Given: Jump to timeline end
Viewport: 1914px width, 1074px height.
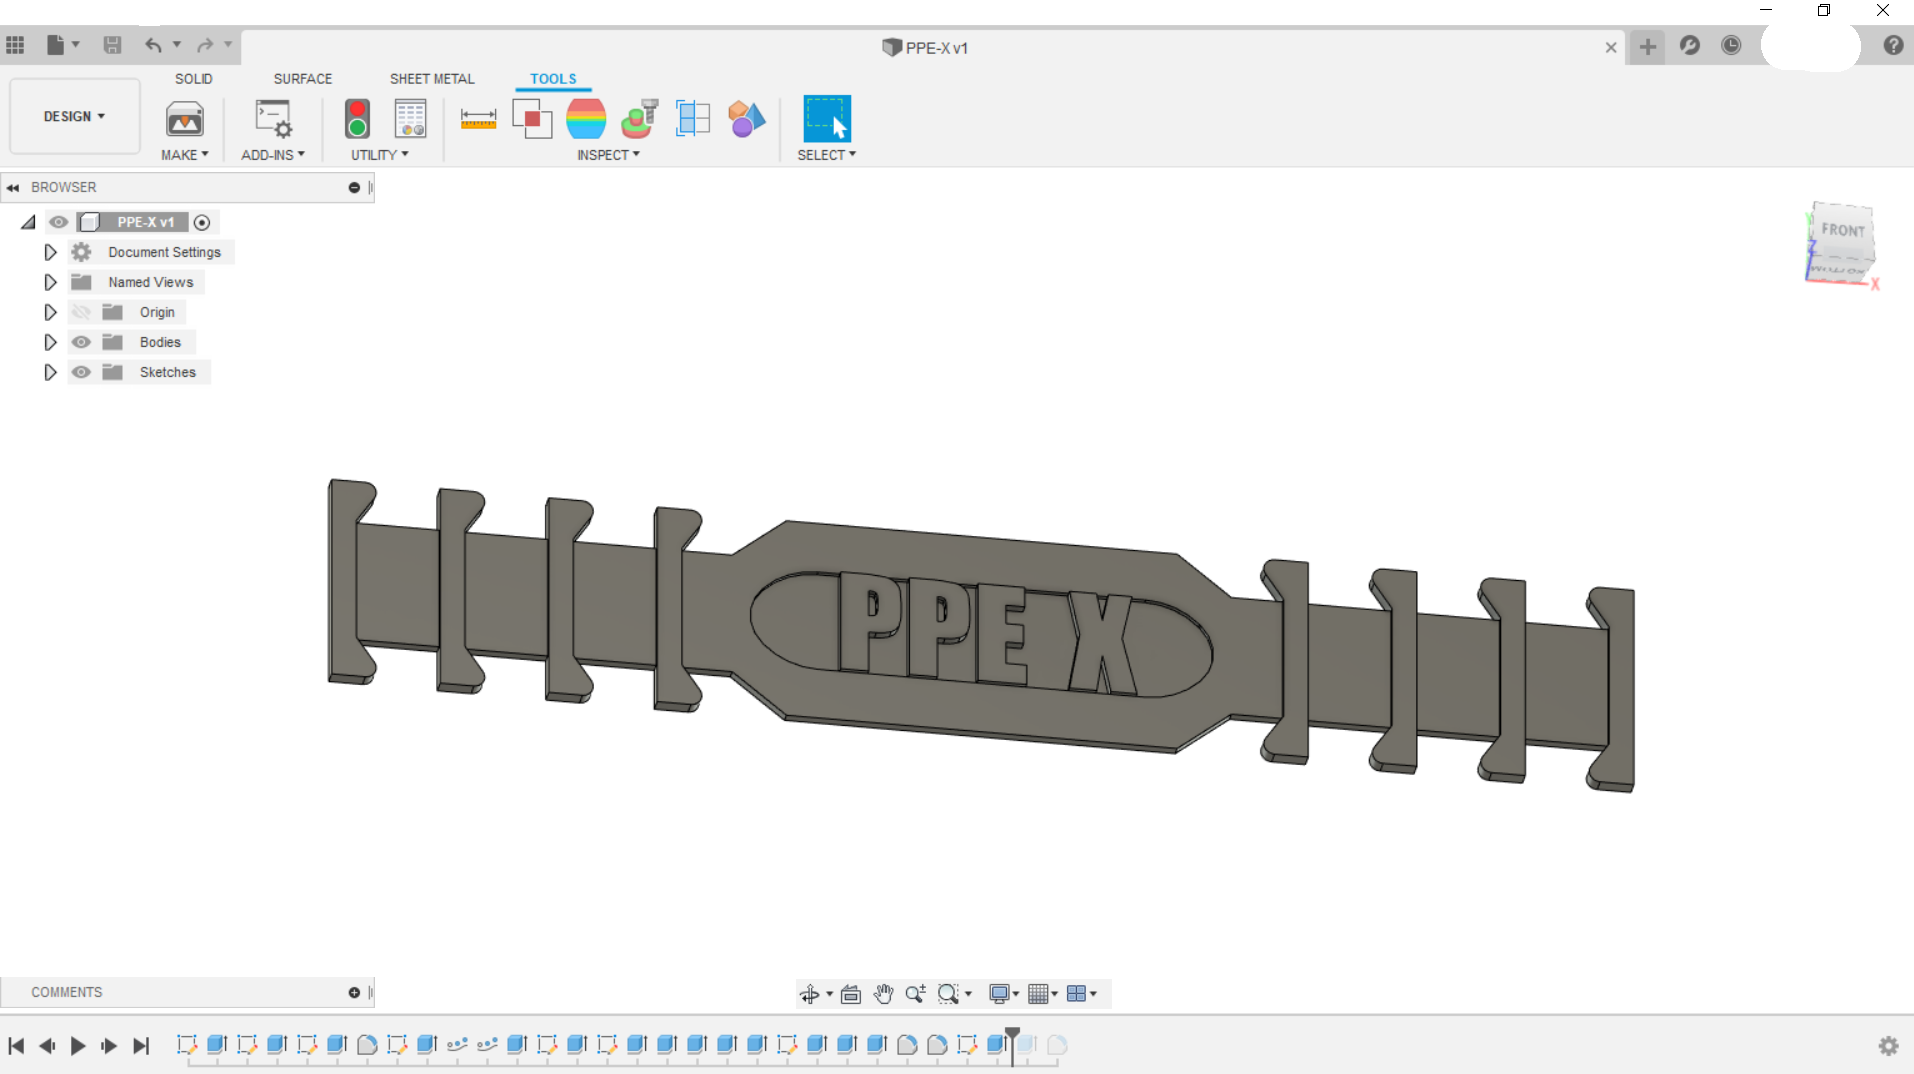Looking at the screenshot, I should point(141,1046).
